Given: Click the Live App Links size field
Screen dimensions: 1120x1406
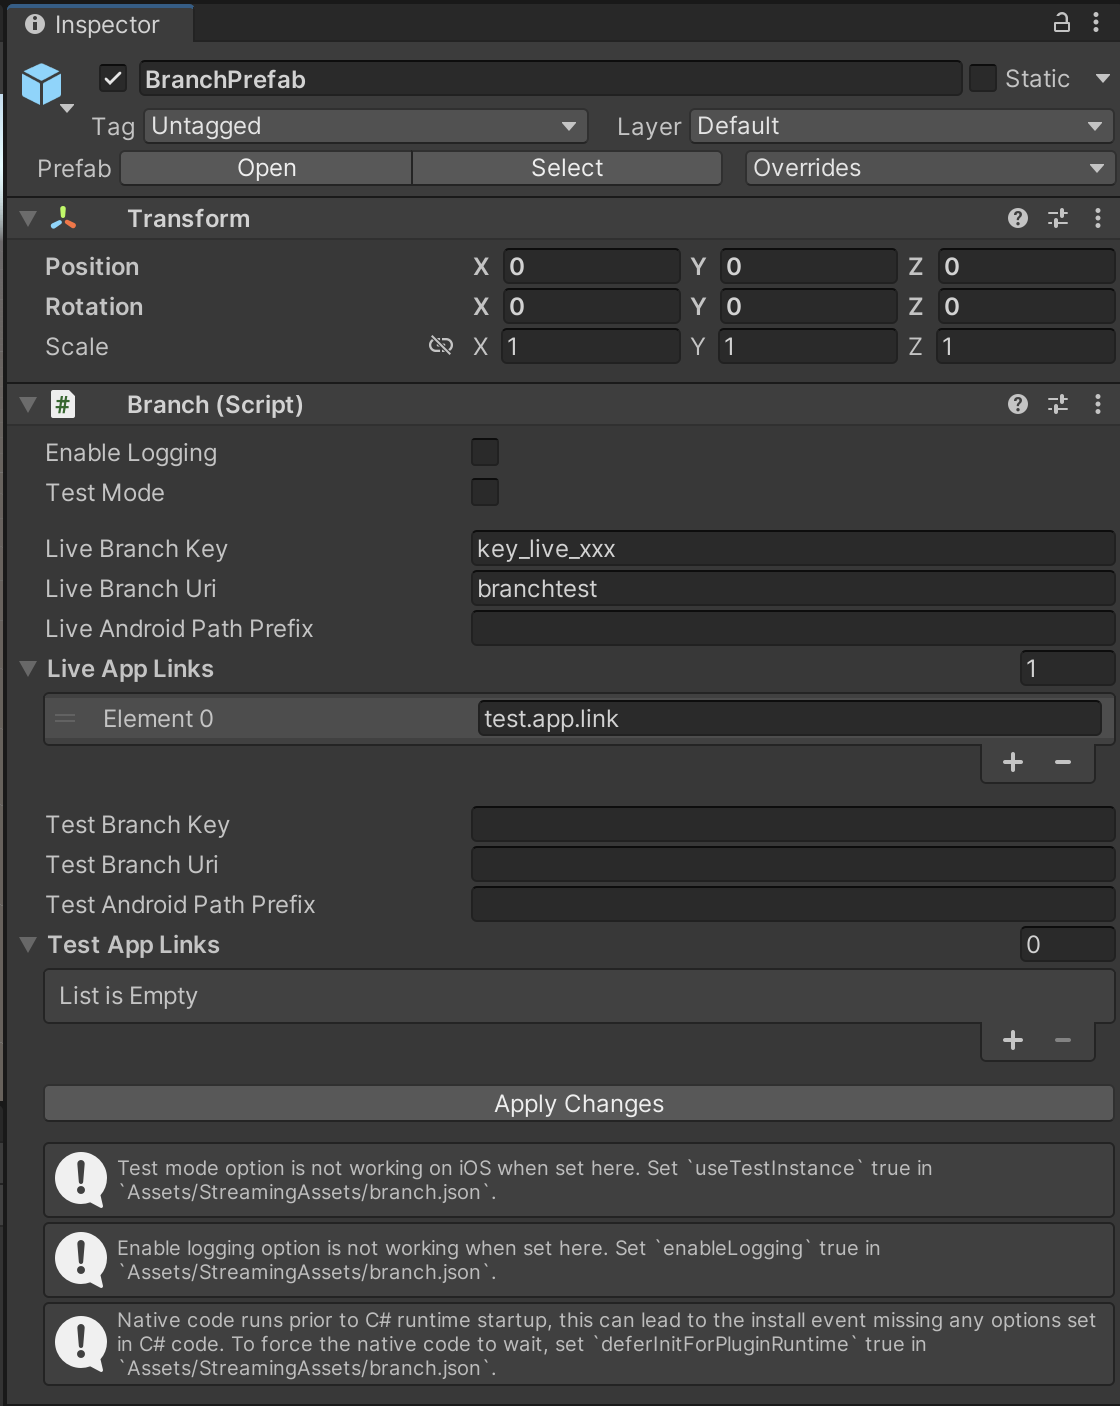Looking at the screenshot, I should coord(1067,668).
